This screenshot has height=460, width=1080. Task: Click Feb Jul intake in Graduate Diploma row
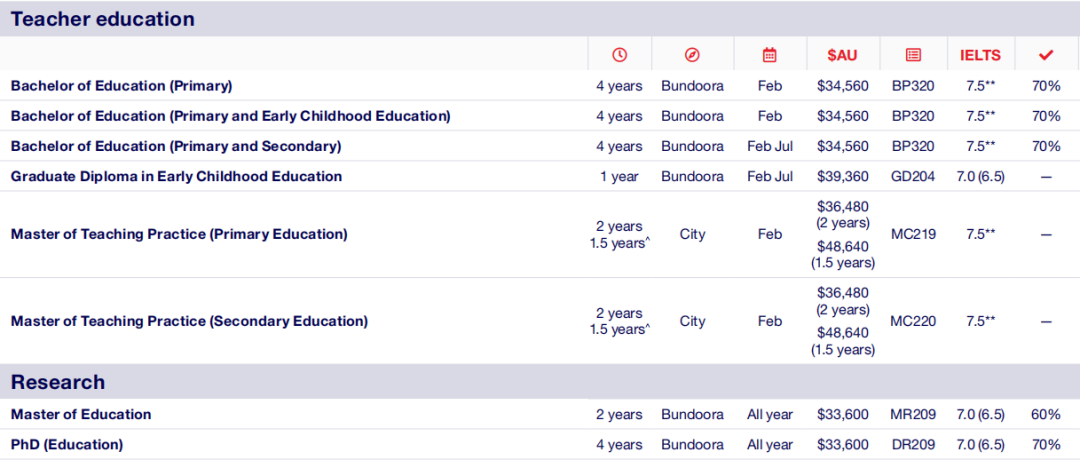pyautogui.click(x=769, y=176)
